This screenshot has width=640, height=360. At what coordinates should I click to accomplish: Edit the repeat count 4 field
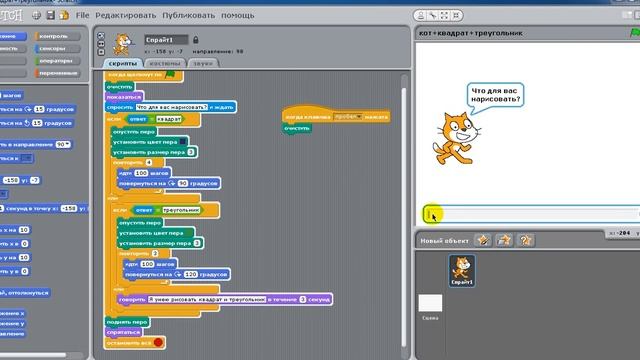149,162
